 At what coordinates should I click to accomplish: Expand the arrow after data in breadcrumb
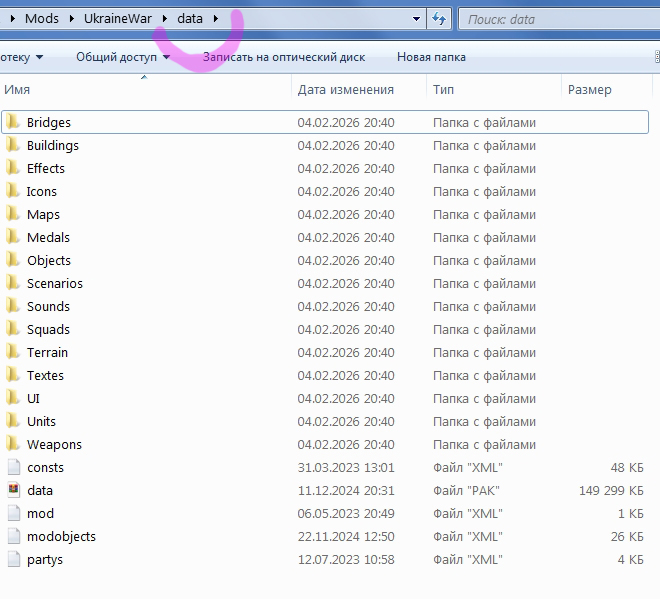point(216,19)
